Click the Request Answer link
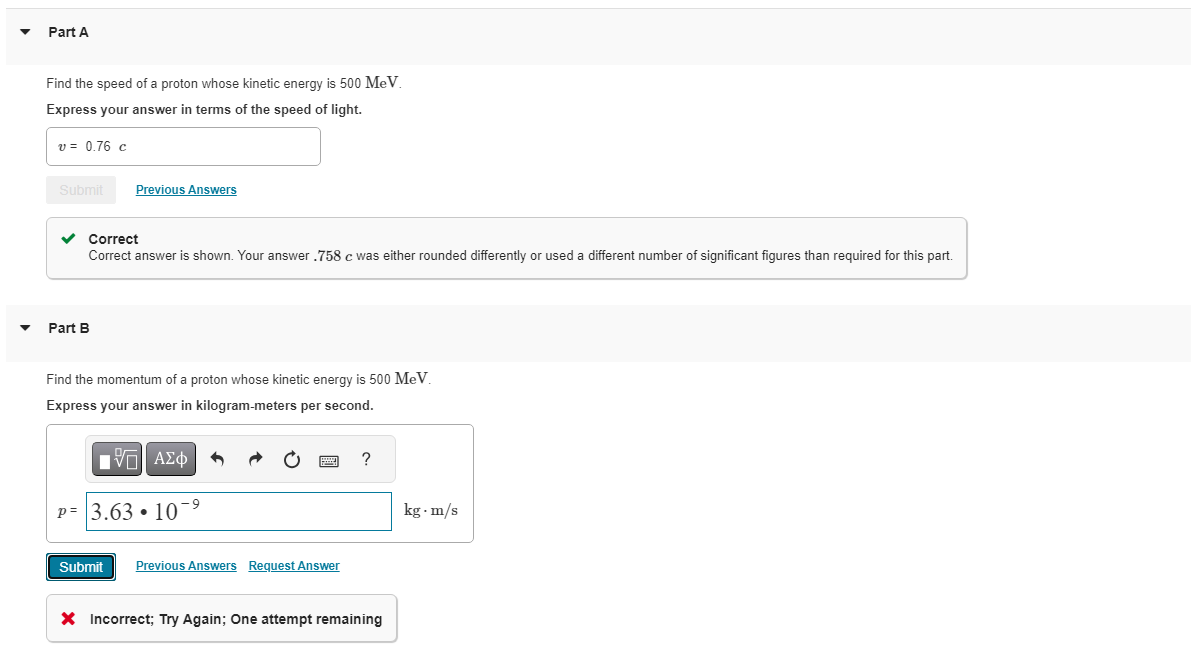Image resolution: width=1191 pixels, height=649 pixels. click(x=294, y=566)
